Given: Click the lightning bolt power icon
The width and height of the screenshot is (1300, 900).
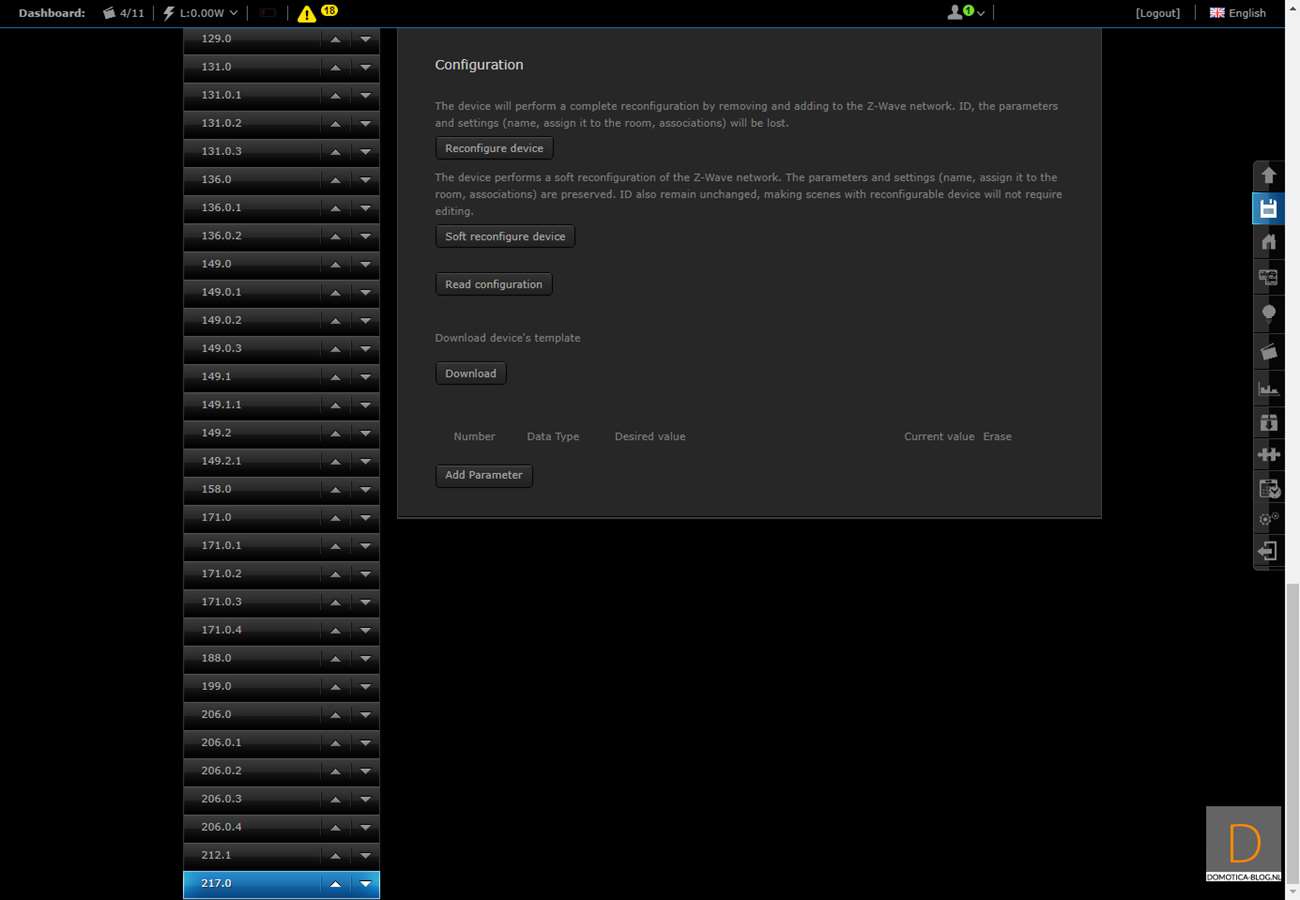Looking at the screenshot, I should (169, 13).
